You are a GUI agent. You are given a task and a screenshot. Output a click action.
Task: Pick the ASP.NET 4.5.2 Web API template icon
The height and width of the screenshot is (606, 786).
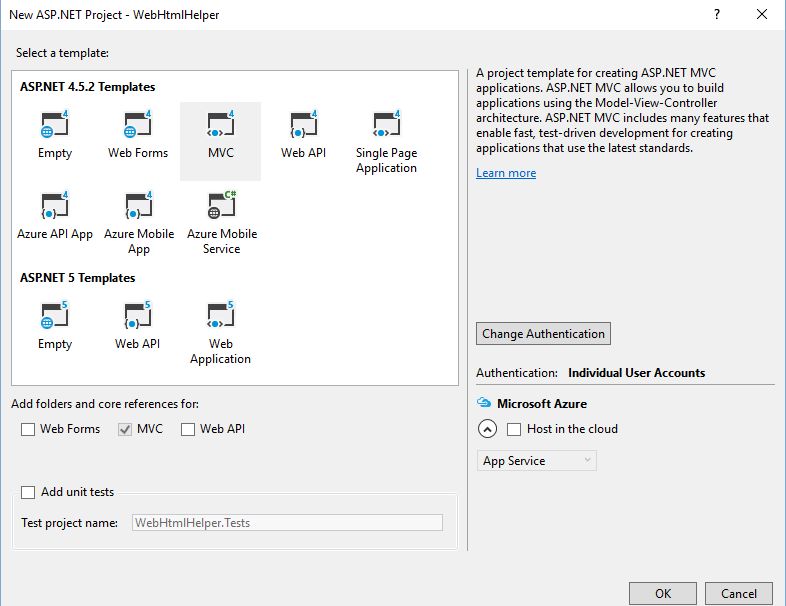[304, 124]
